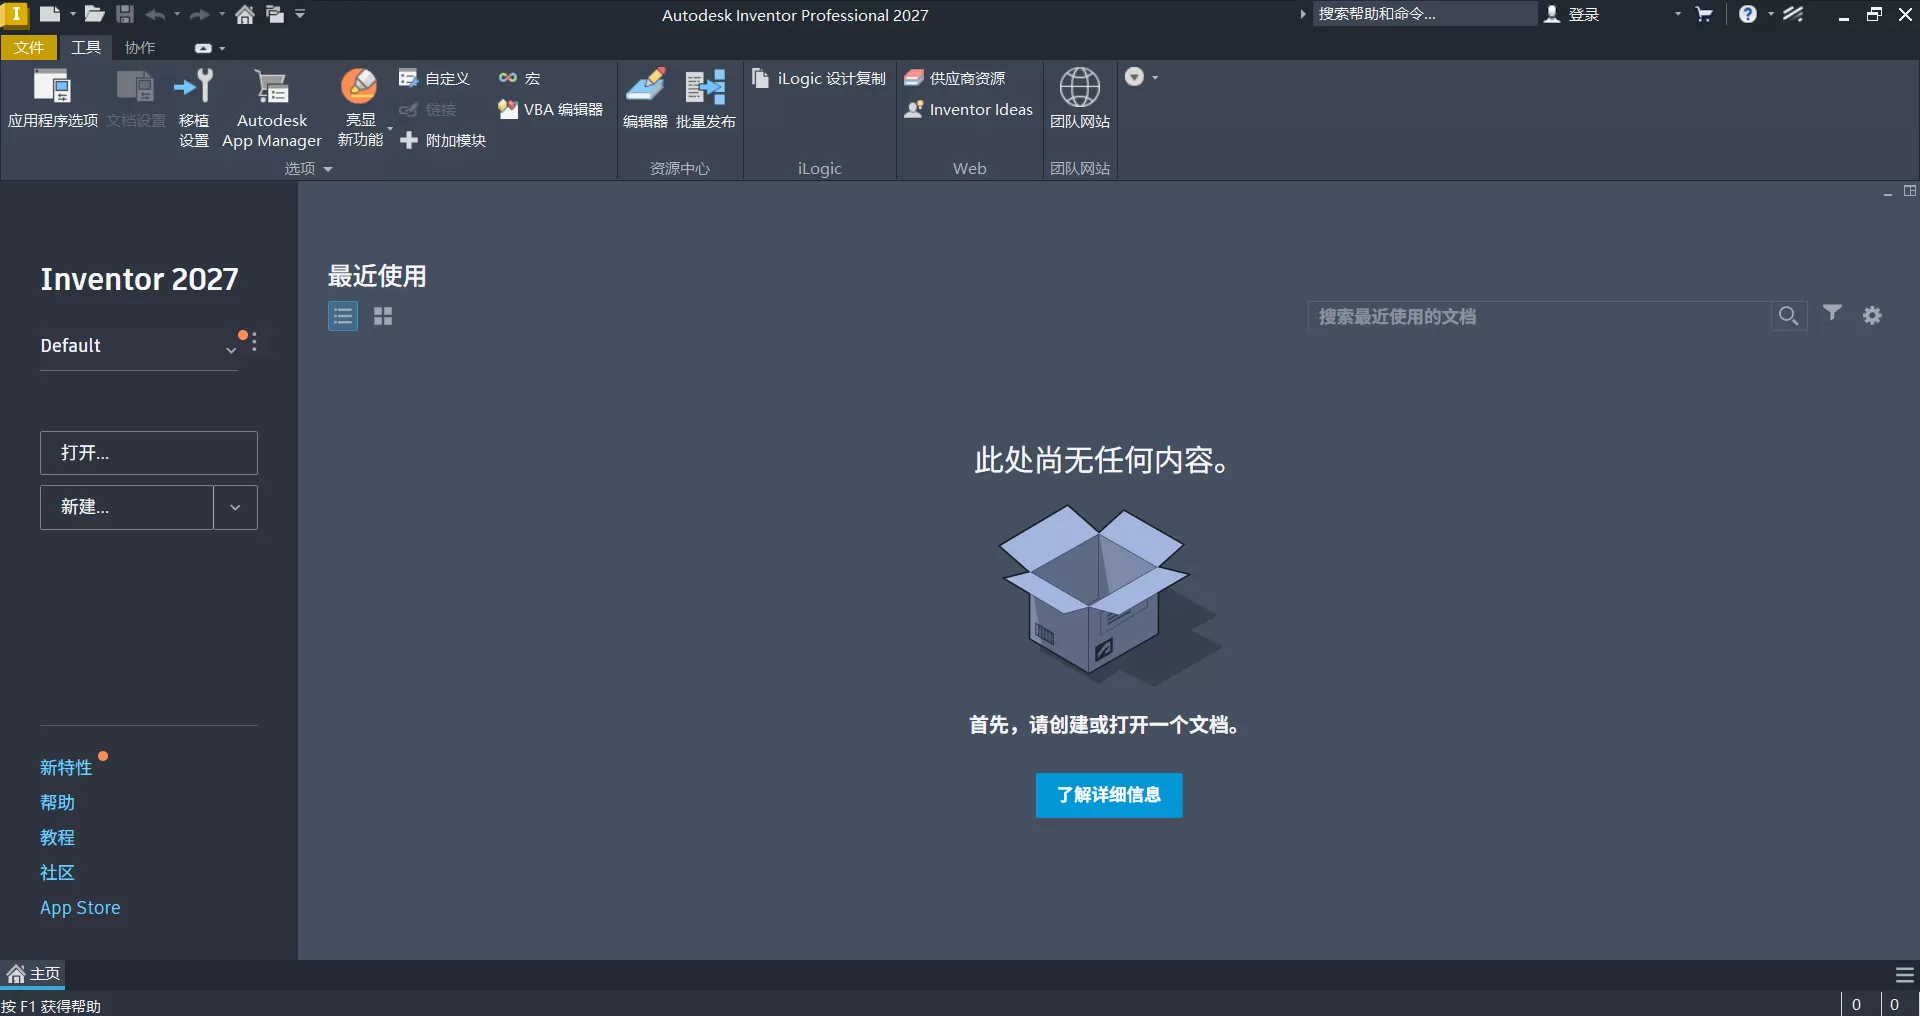1920x1016 pixels.
Task: Open the Default project dropdown
Action: tap(230, 351)
